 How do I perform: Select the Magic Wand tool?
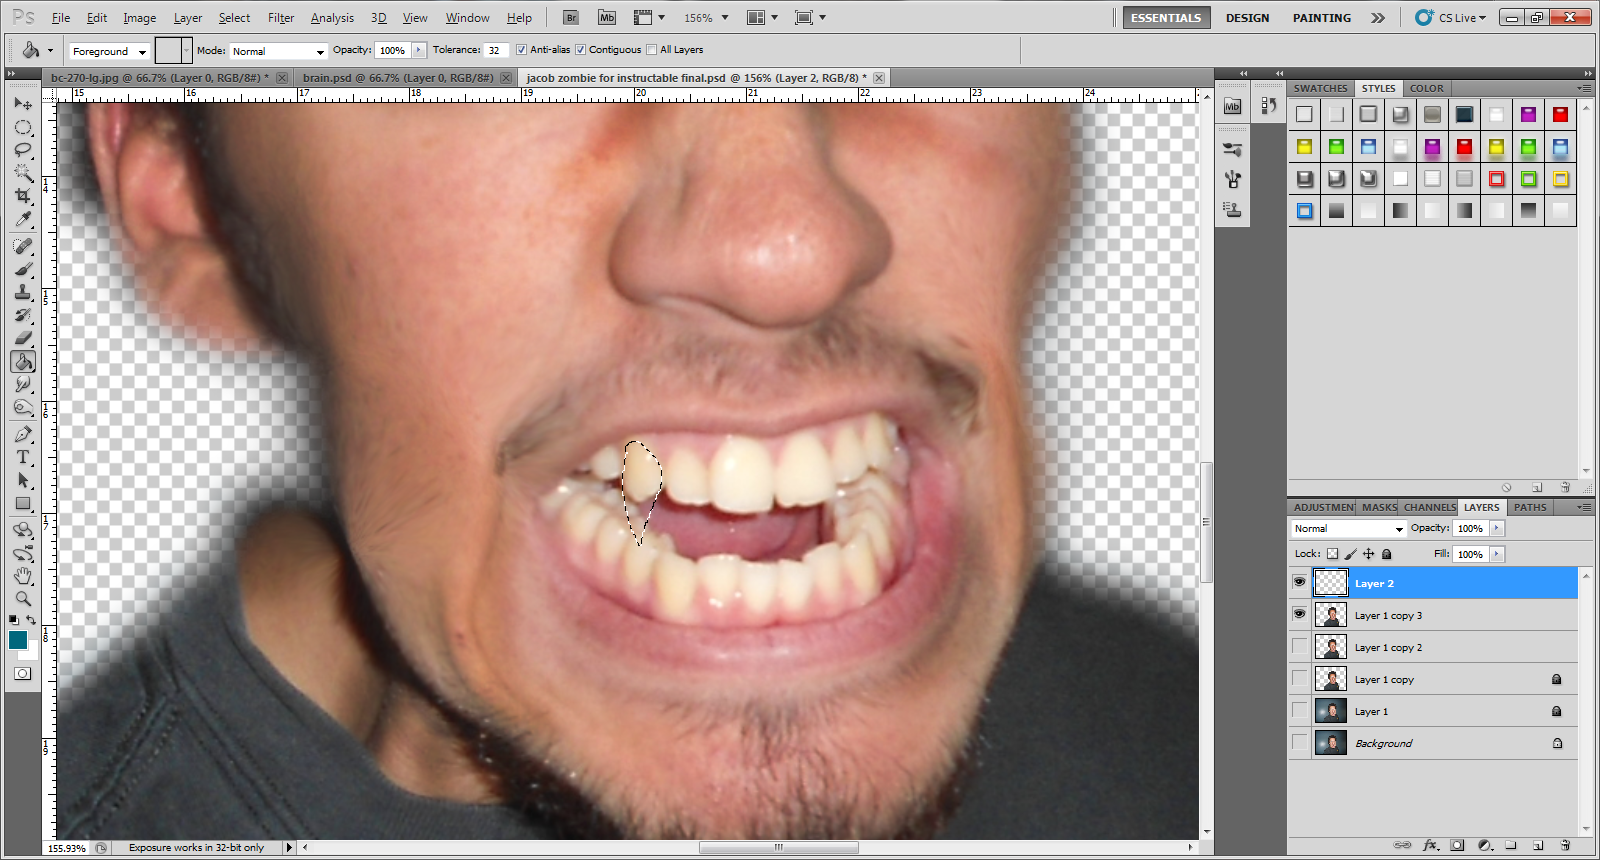pos(23,173)
